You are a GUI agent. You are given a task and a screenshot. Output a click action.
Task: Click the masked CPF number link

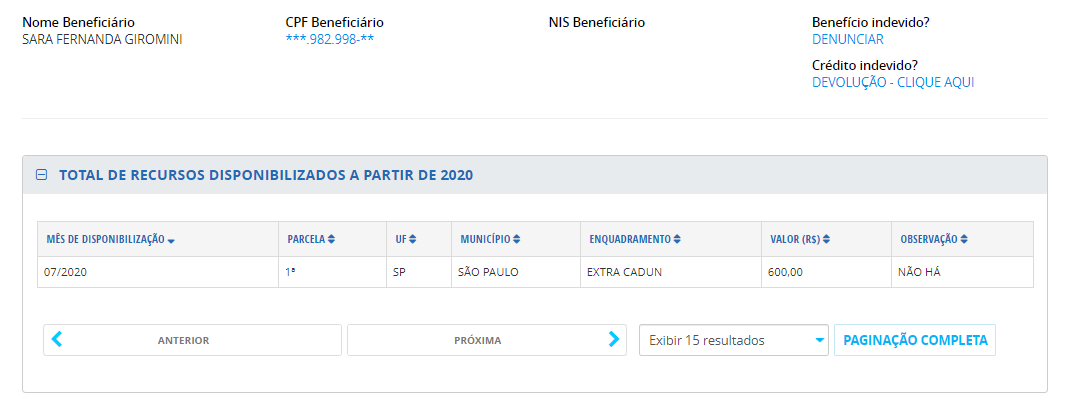(330, 40)
